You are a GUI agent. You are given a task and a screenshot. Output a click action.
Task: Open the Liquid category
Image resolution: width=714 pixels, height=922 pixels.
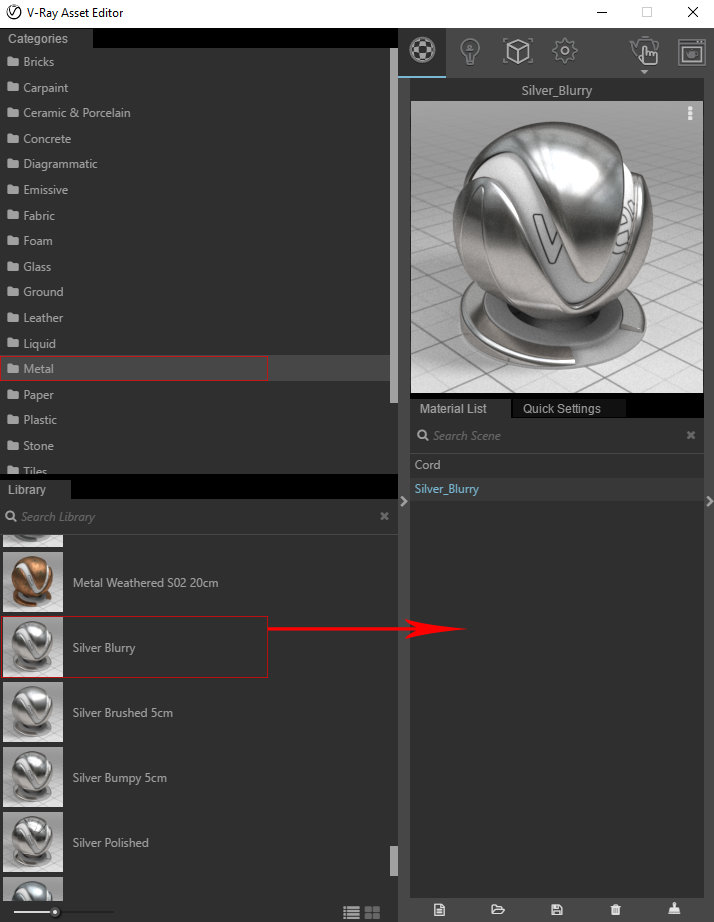click(x=194, y=344)
